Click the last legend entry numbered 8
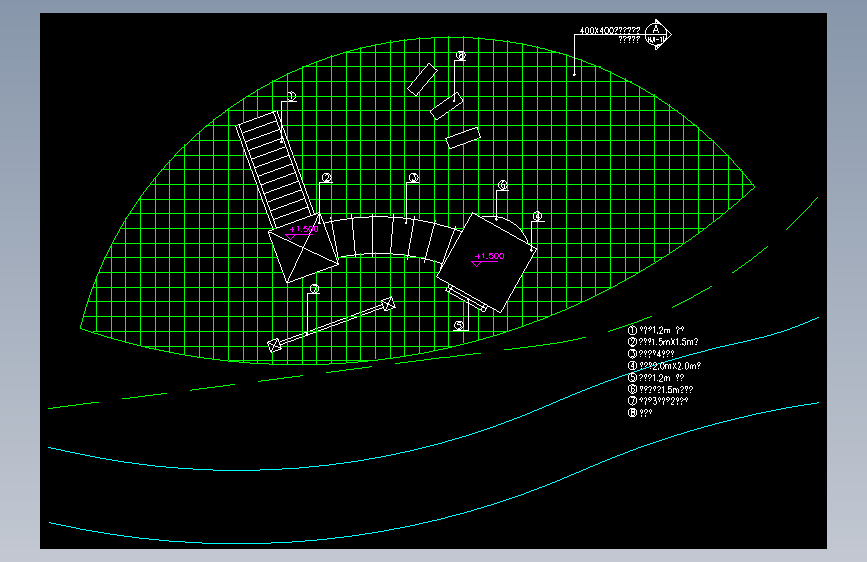This screenshot has height=562, width=867. (640, 413)
